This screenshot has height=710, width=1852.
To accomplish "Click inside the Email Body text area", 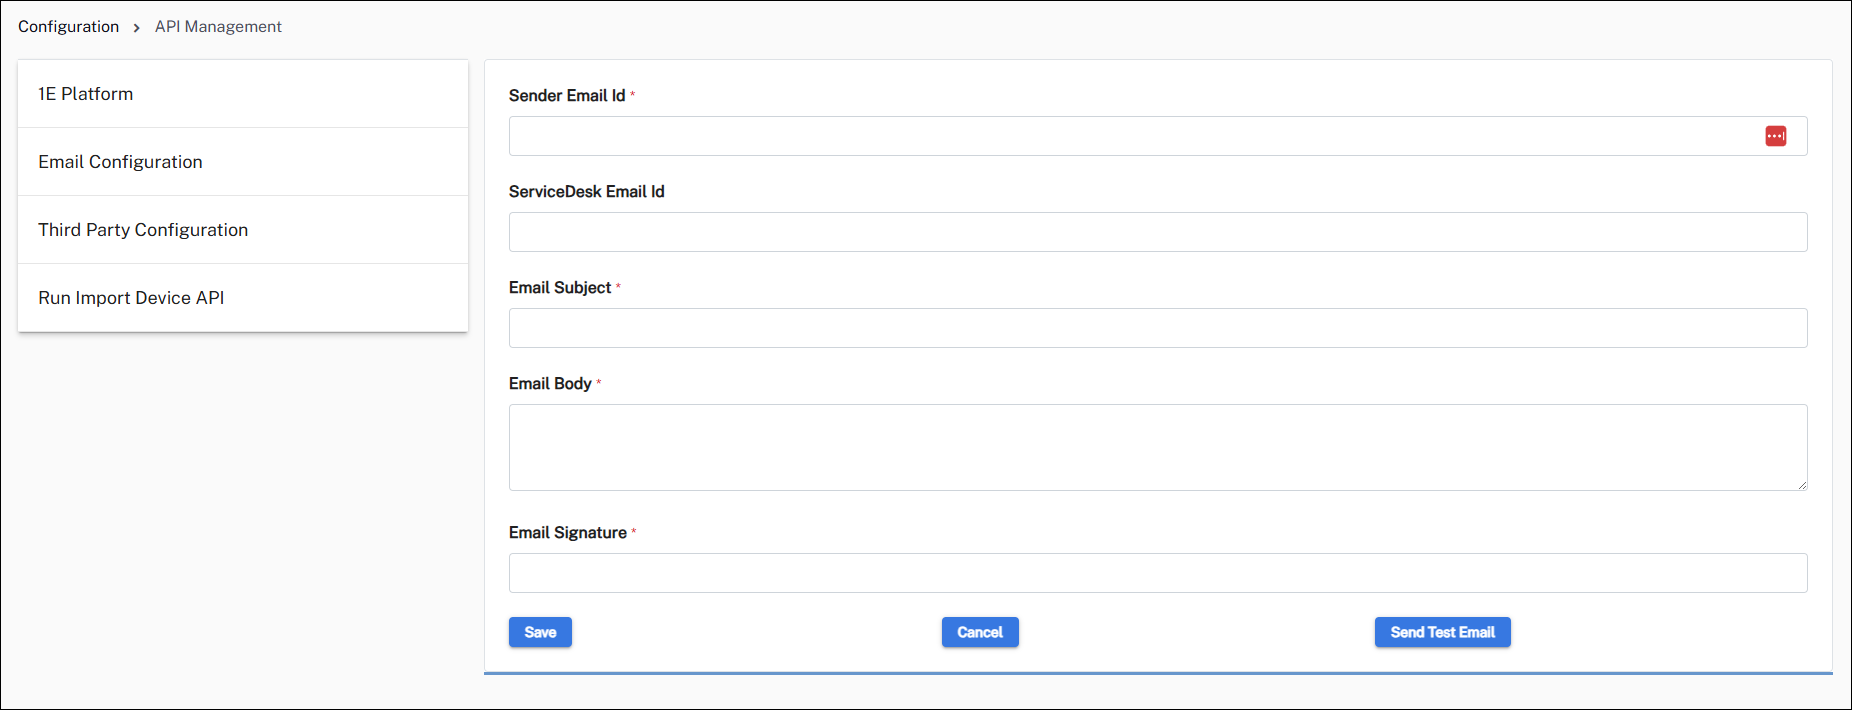I will click(x=1157, y=447).
